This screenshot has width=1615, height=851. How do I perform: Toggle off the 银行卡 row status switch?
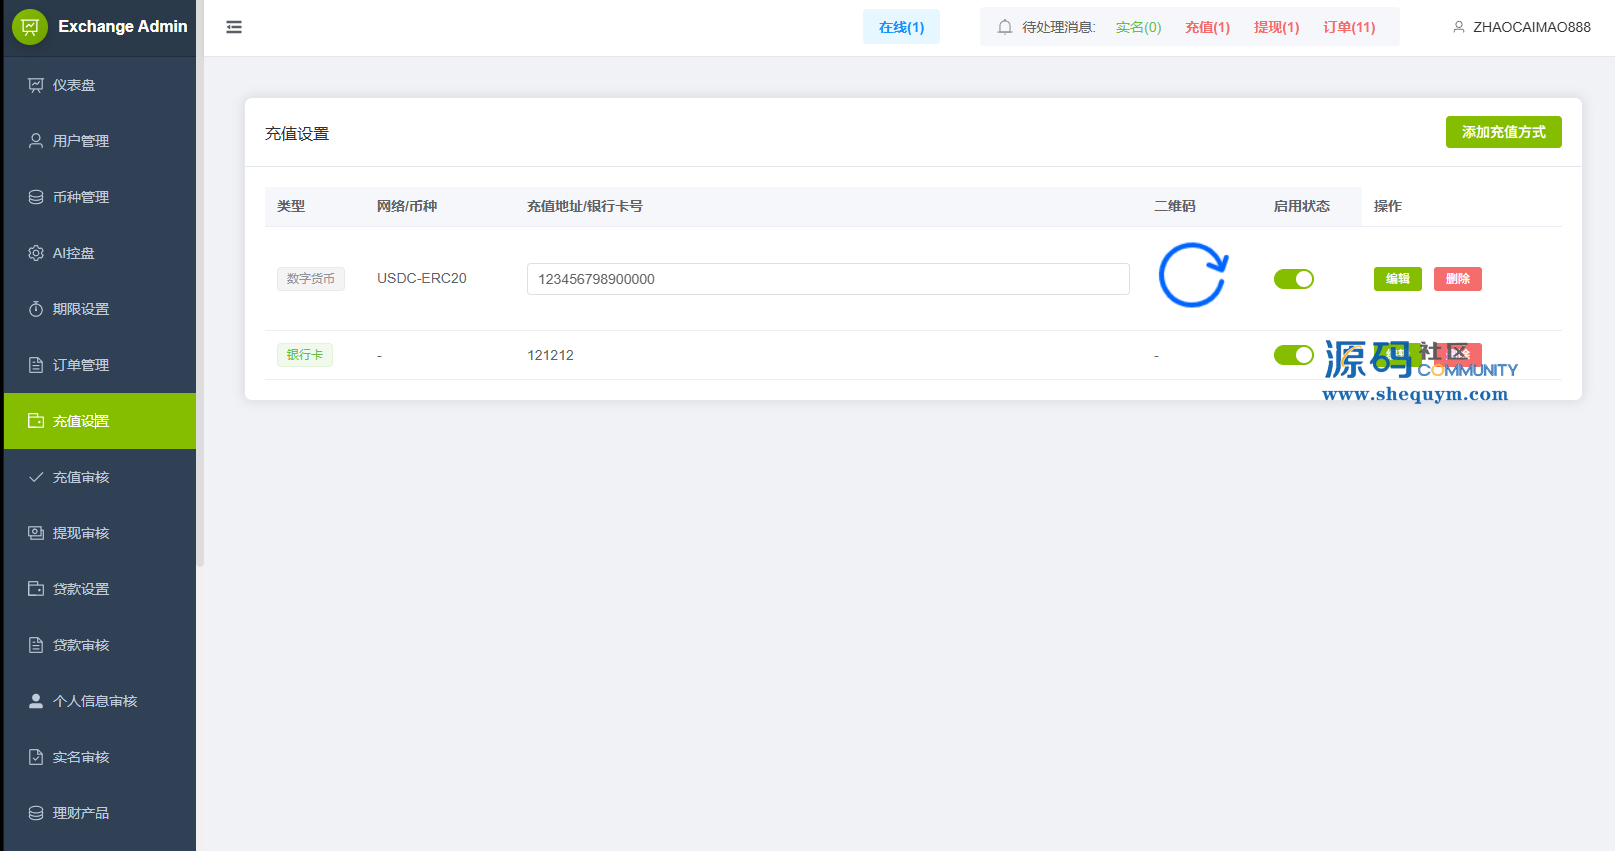click(x=1293, y=355)
